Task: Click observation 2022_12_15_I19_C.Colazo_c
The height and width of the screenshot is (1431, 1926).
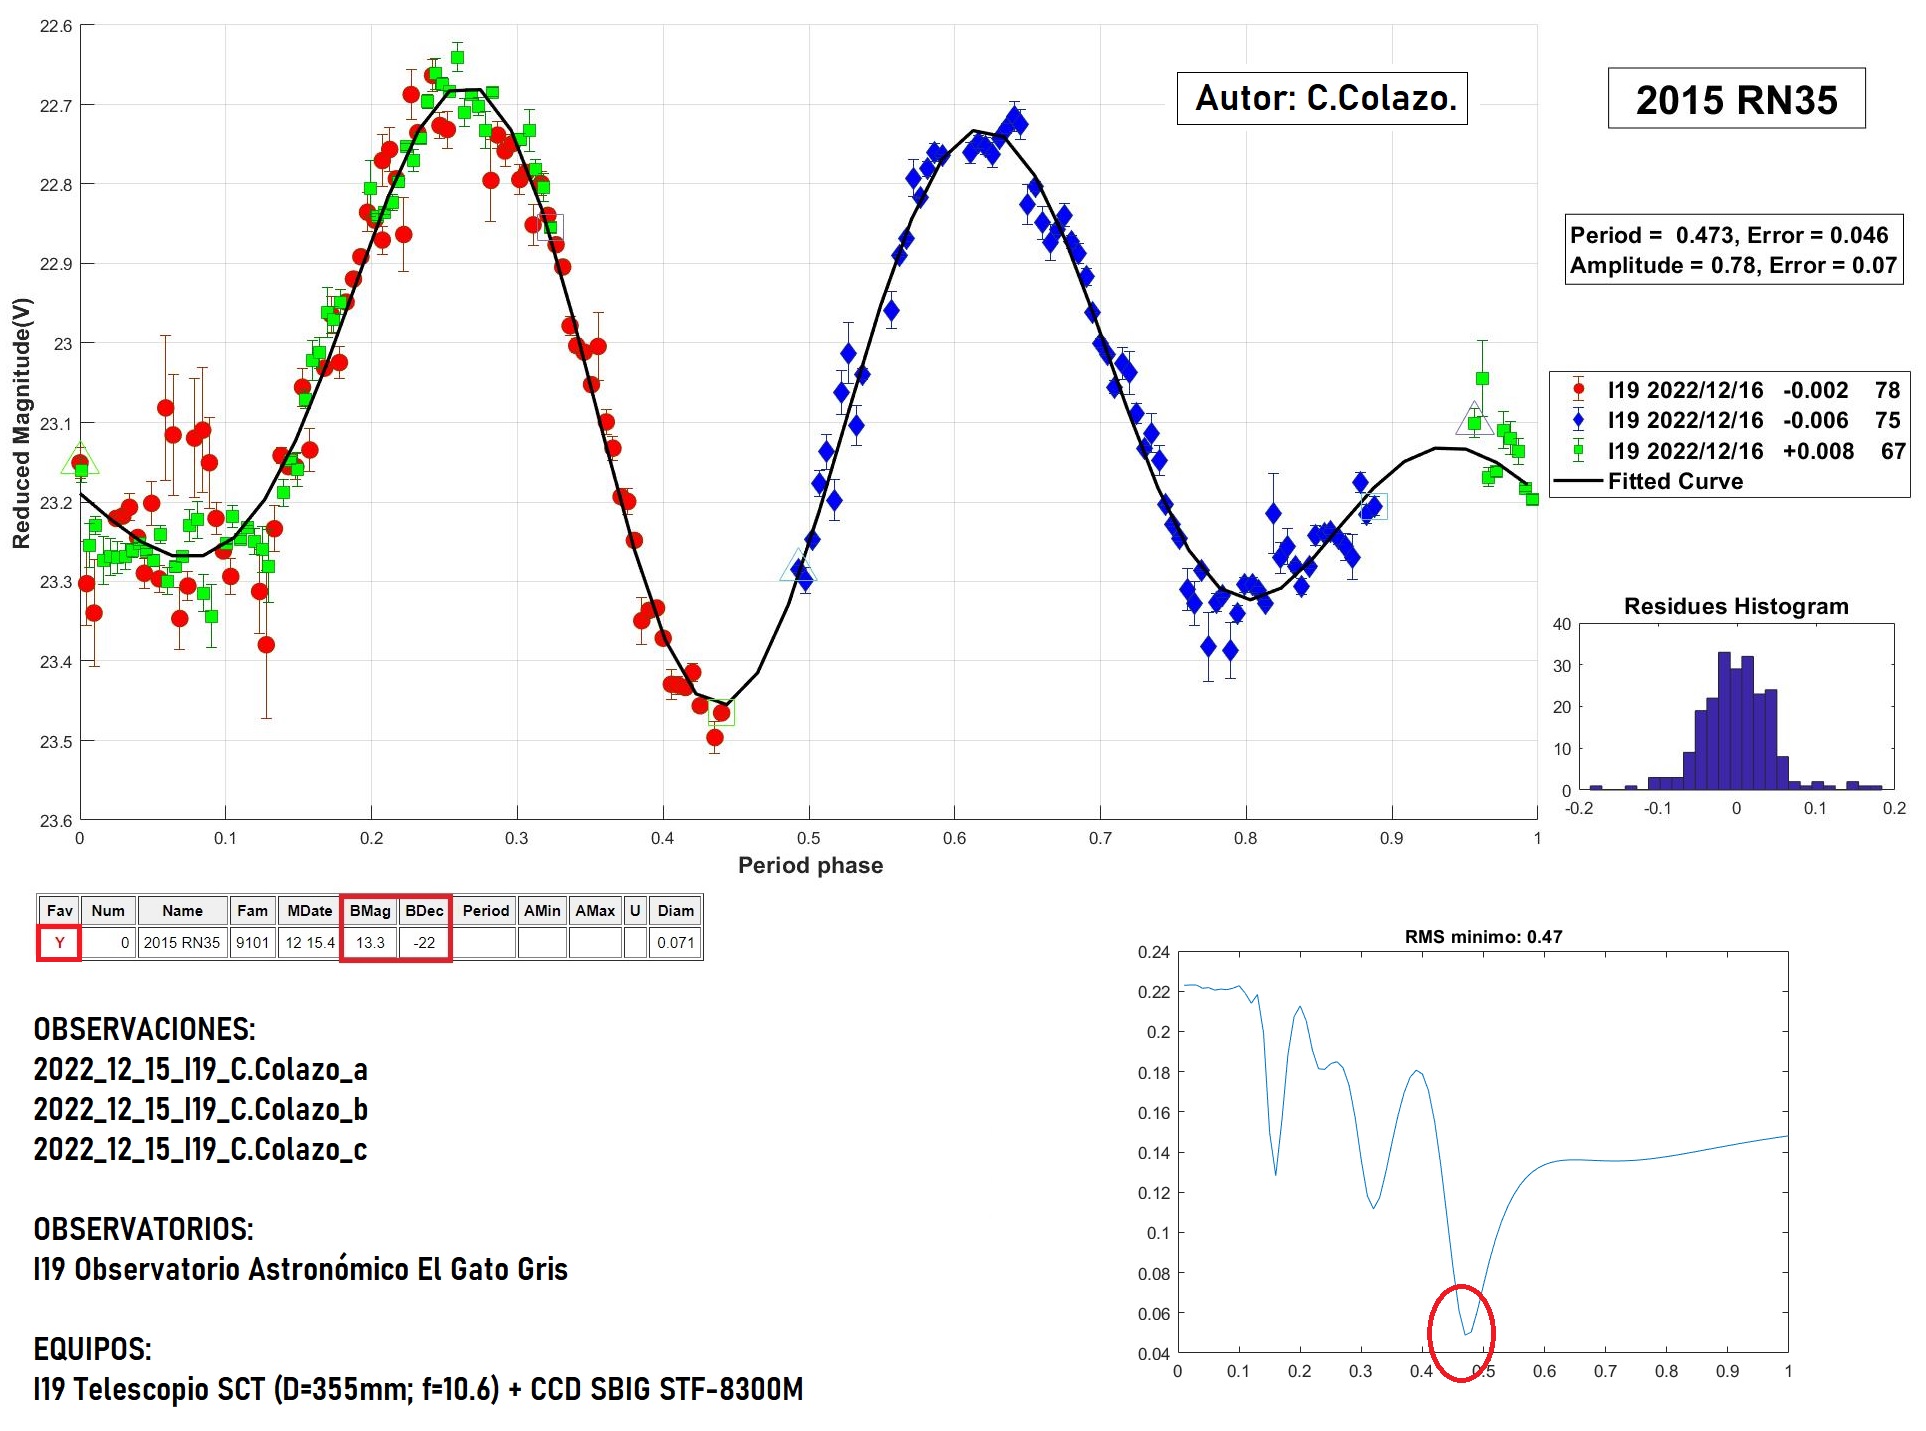Action: pyautogui.click(x=200, y=1149)
